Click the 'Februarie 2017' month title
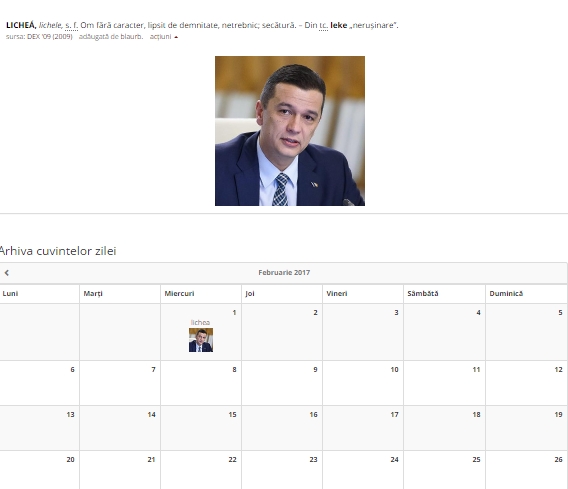The width and height of the screenshot is (568, 489). click(284, 272)
